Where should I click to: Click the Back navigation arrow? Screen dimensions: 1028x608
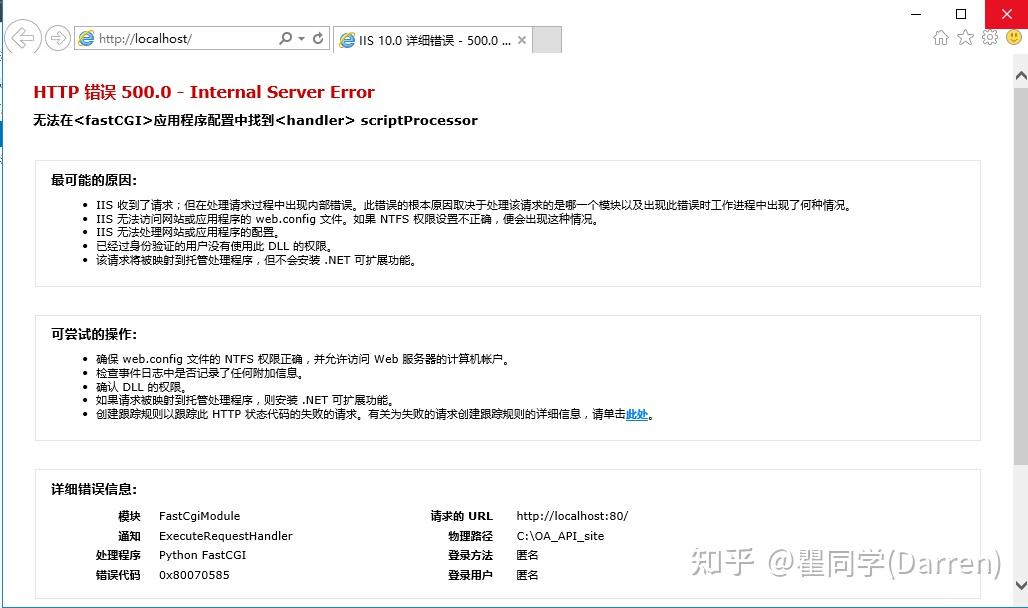coord(22,37)
